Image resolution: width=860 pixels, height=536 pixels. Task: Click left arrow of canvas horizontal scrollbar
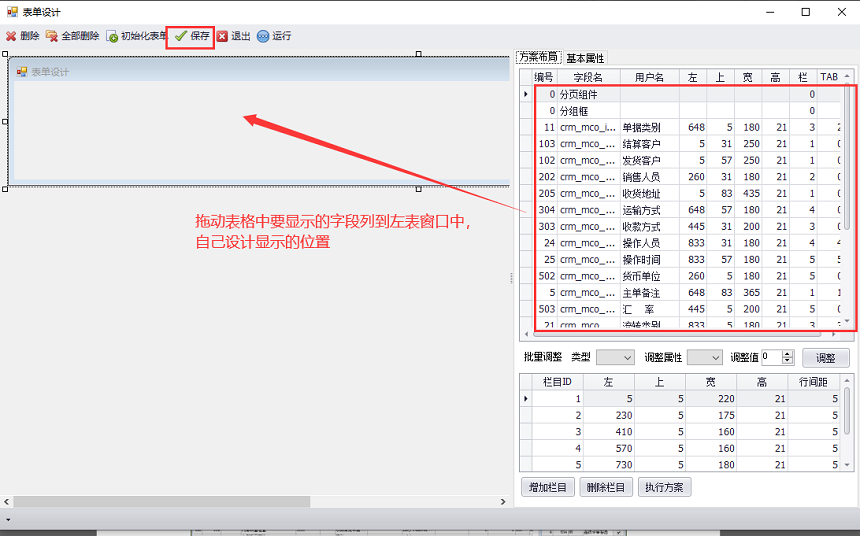click(x=7, y=501)
